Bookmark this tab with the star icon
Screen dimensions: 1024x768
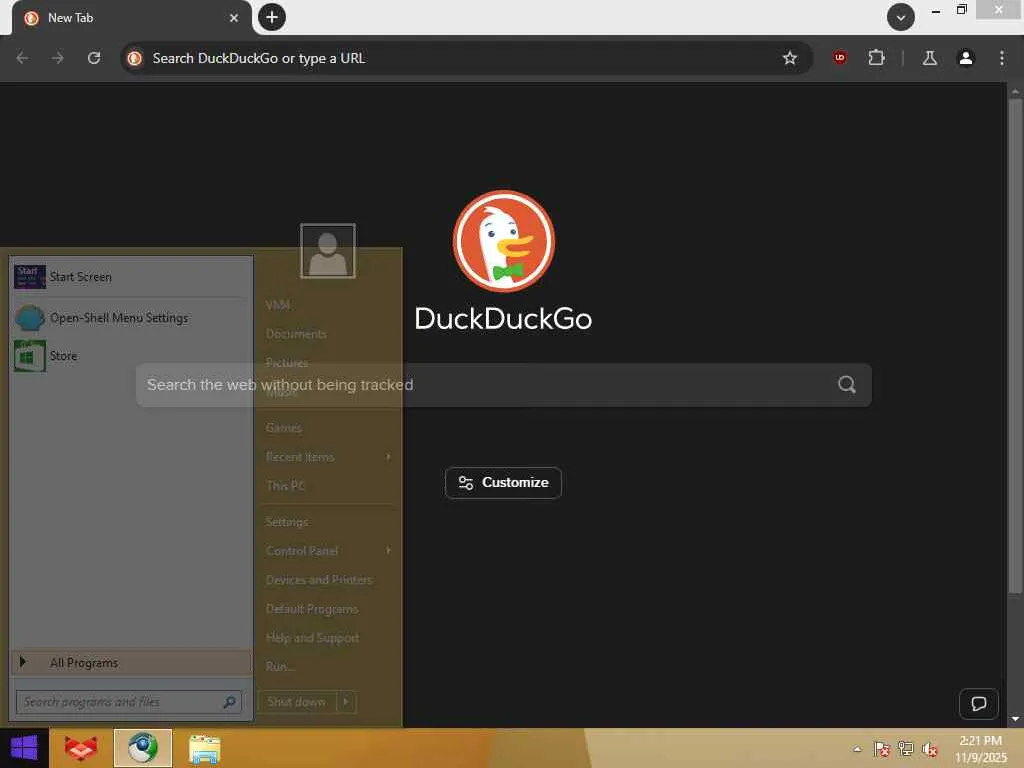pyautogui.click(x=790, y=58)
